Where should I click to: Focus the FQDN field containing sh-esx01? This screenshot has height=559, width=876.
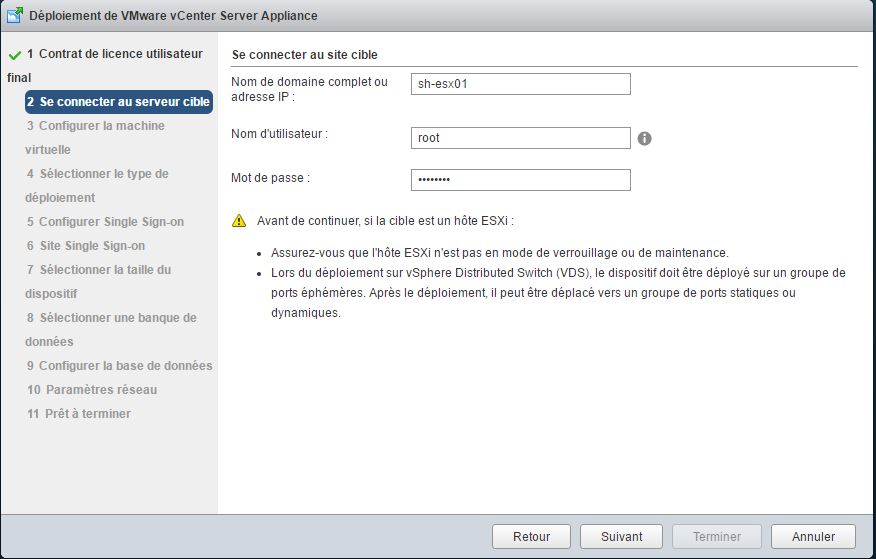point(521,84)
